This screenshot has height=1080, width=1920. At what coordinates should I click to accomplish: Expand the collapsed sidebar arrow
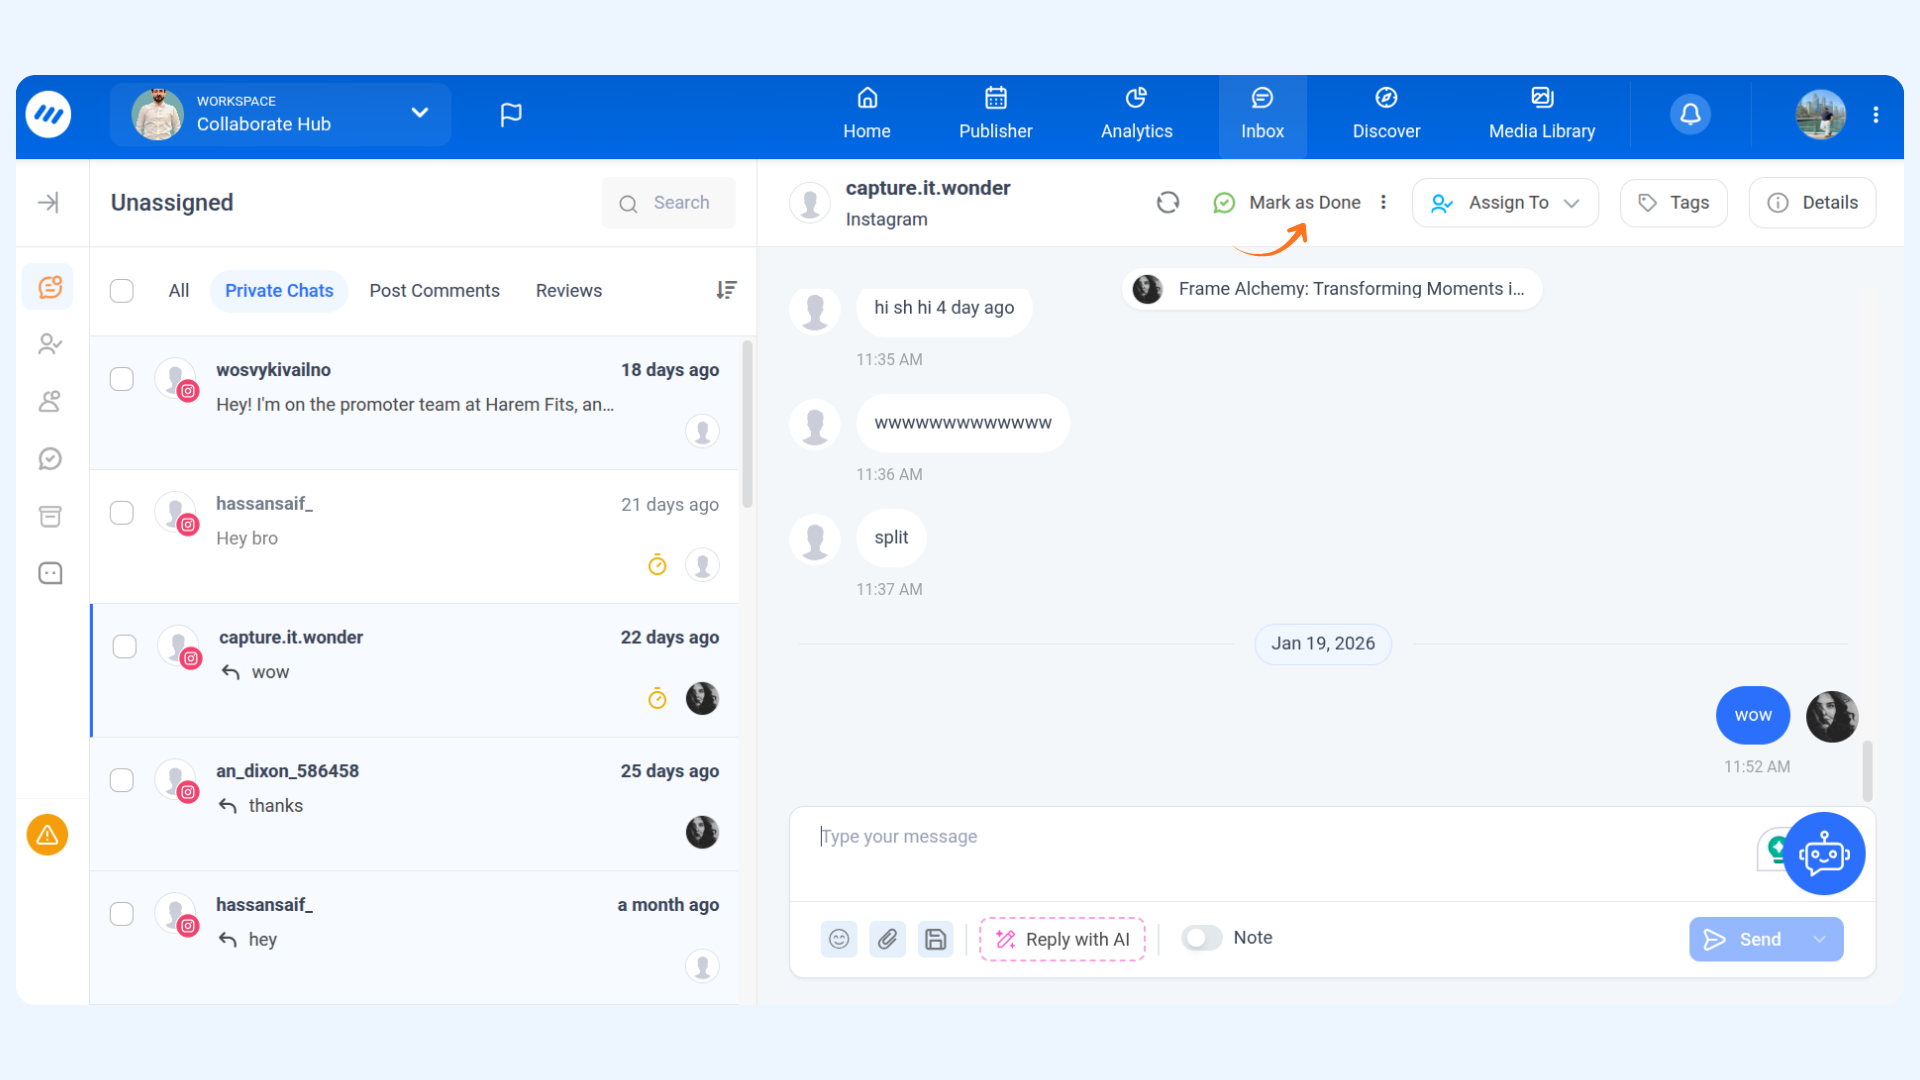point(48,203)
